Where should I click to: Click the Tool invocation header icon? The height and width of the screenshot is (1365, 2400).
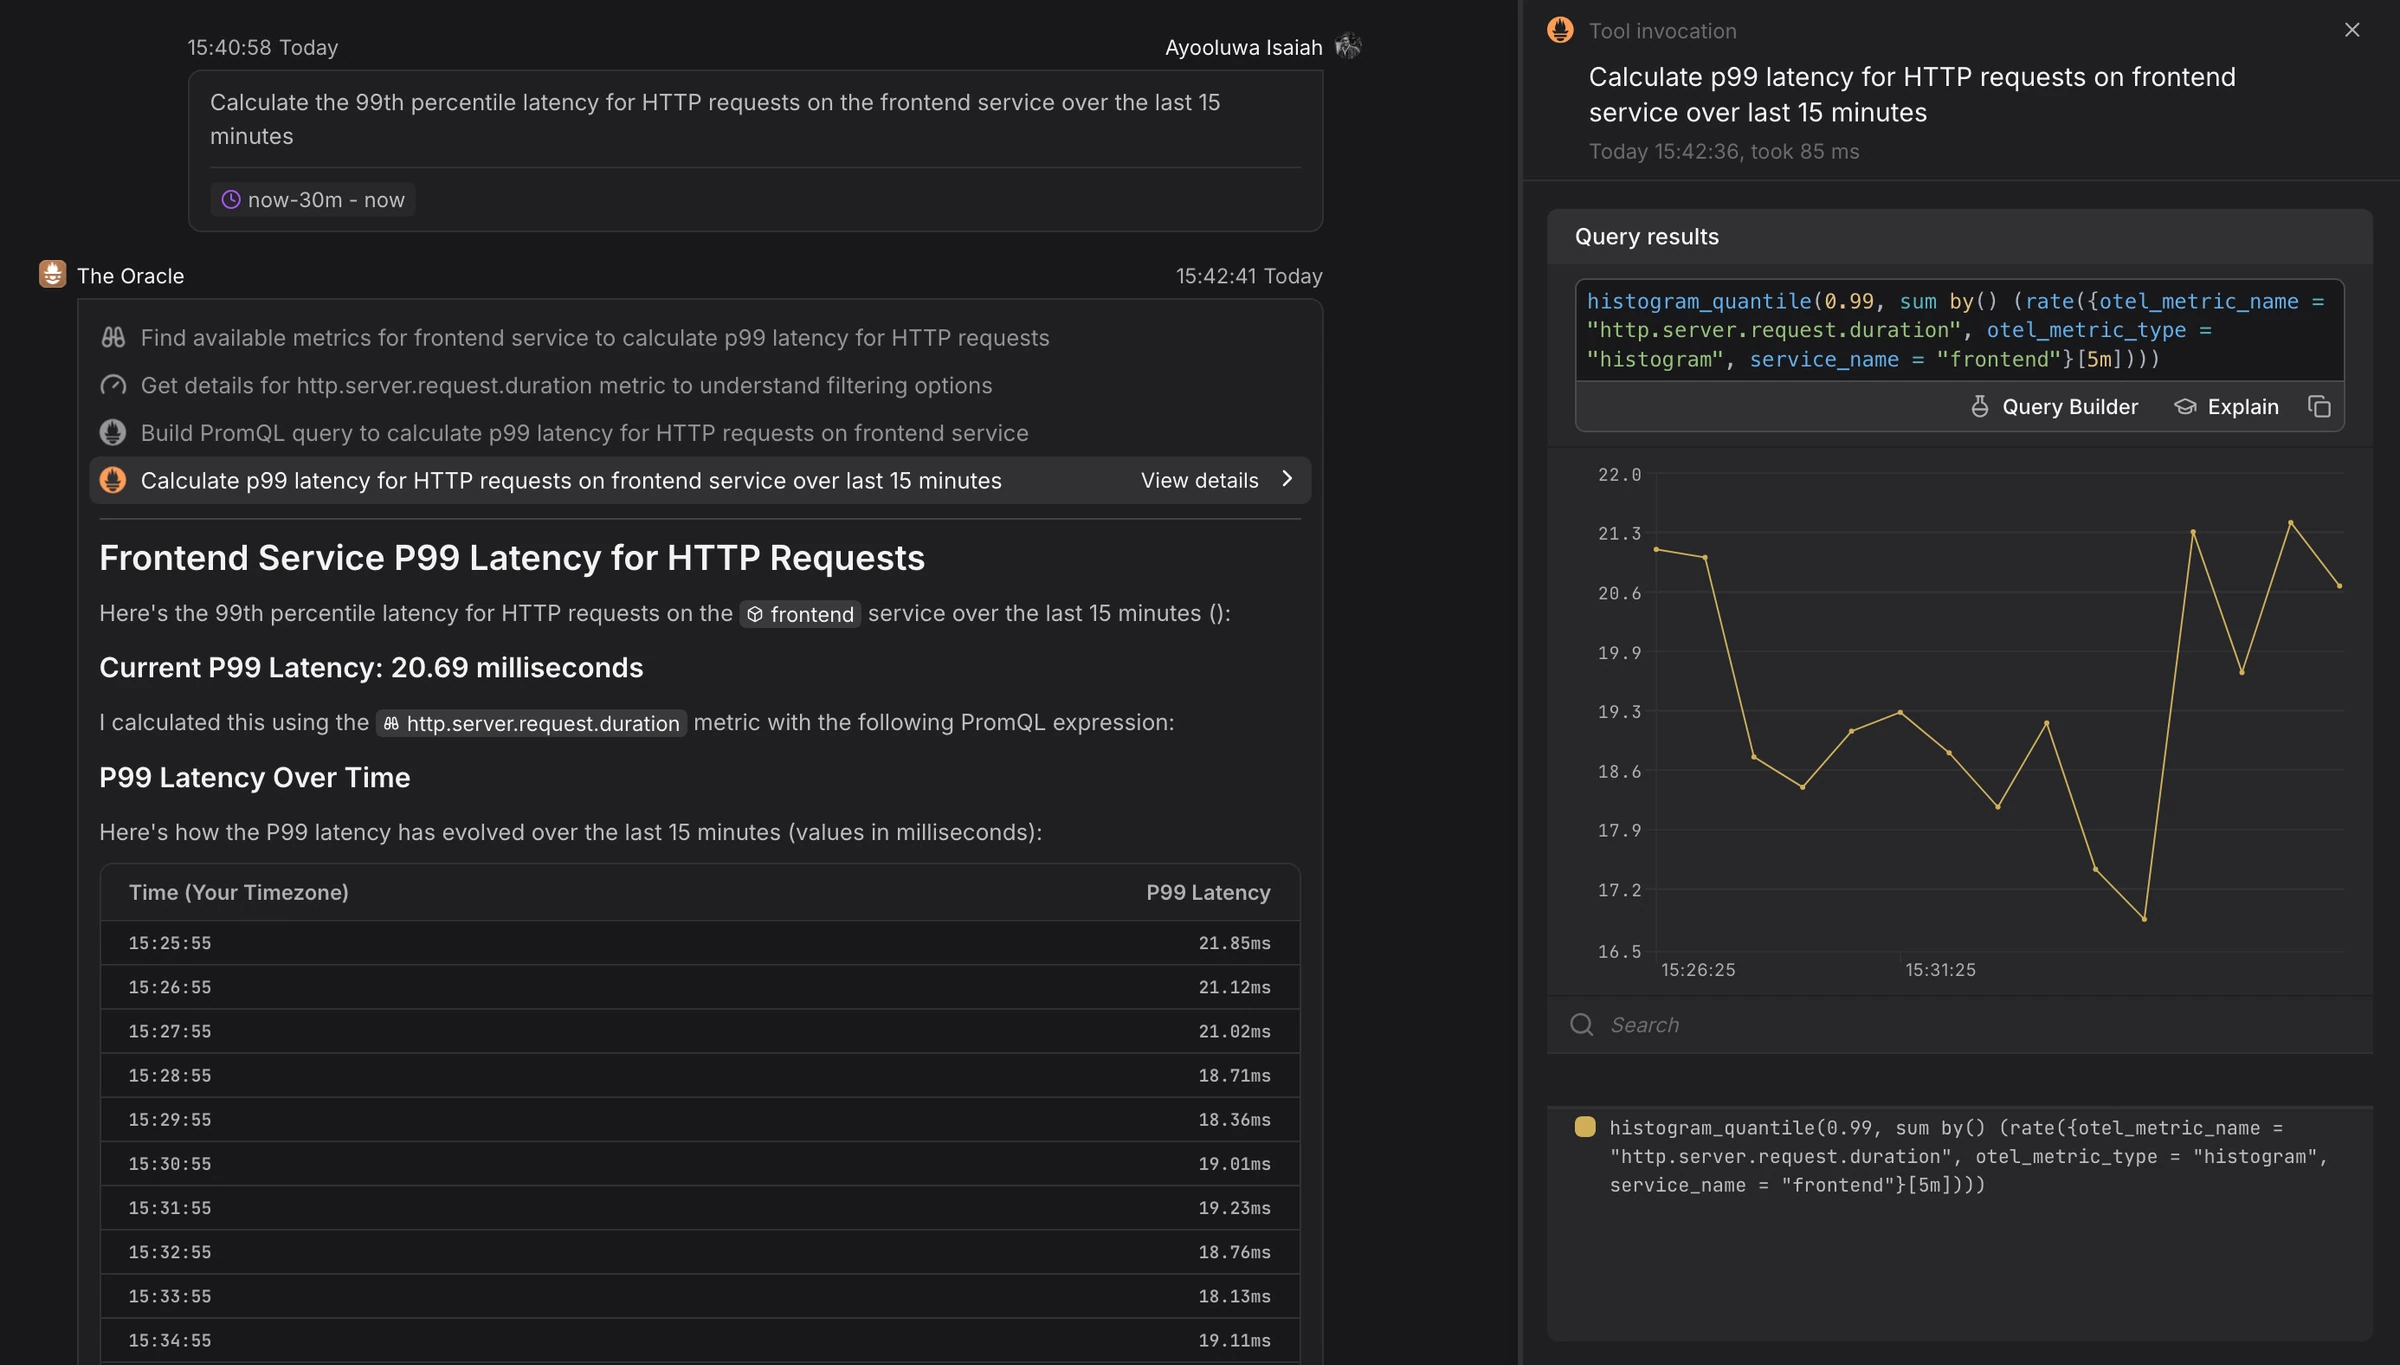tap(1560, 30)
